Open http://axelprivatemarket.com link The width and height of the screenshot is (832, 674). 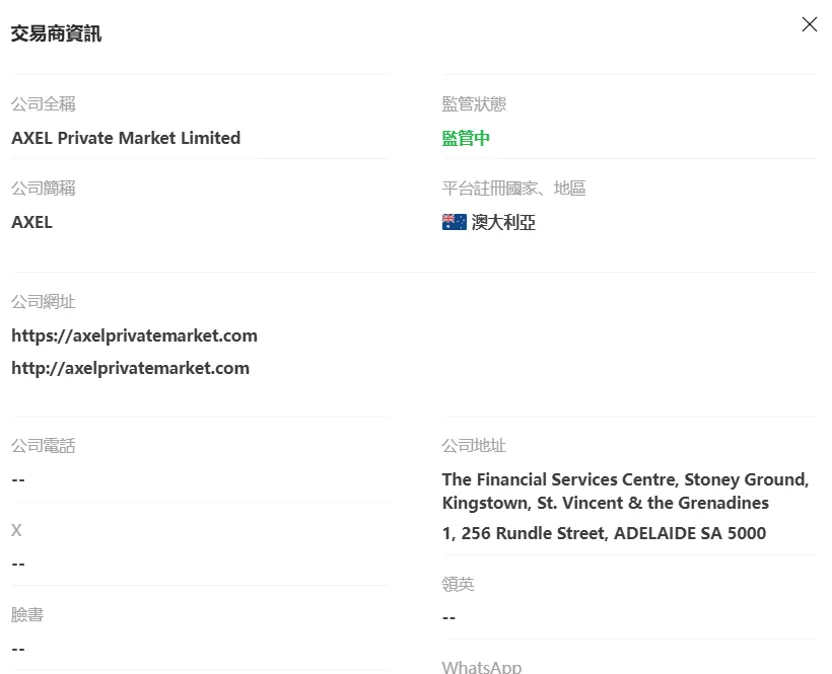click(x=131, y=368)
